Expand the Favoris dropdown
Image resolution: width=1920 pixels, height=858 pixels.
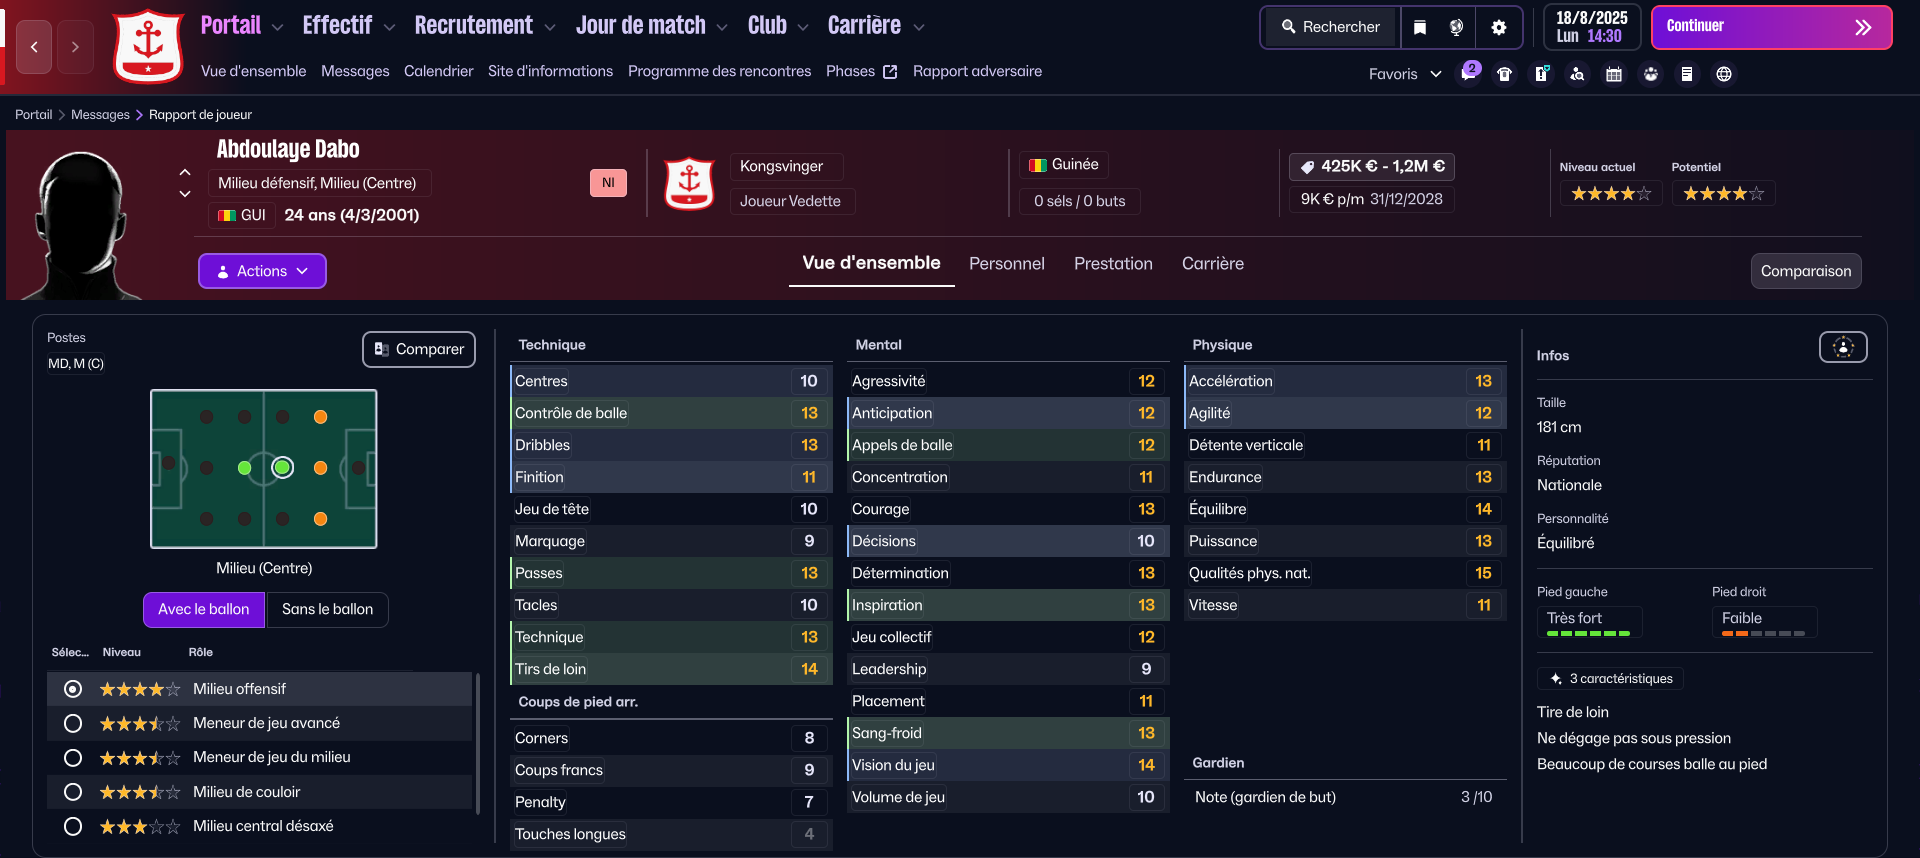[1404, 74]
